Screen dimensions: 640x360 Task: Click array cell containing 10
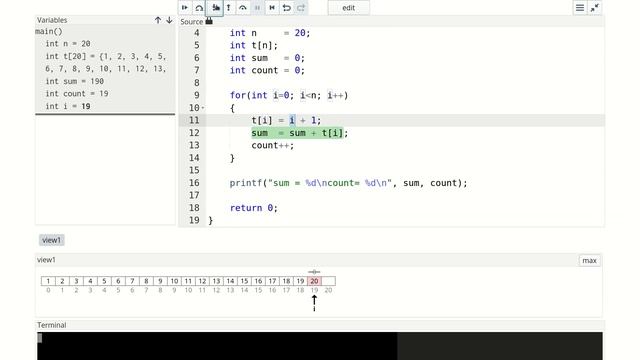click(174, 281)
